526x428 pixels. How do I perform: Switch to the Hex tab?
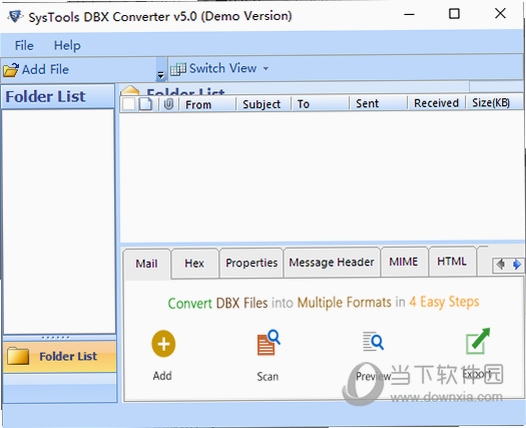(x=194, y=263)
